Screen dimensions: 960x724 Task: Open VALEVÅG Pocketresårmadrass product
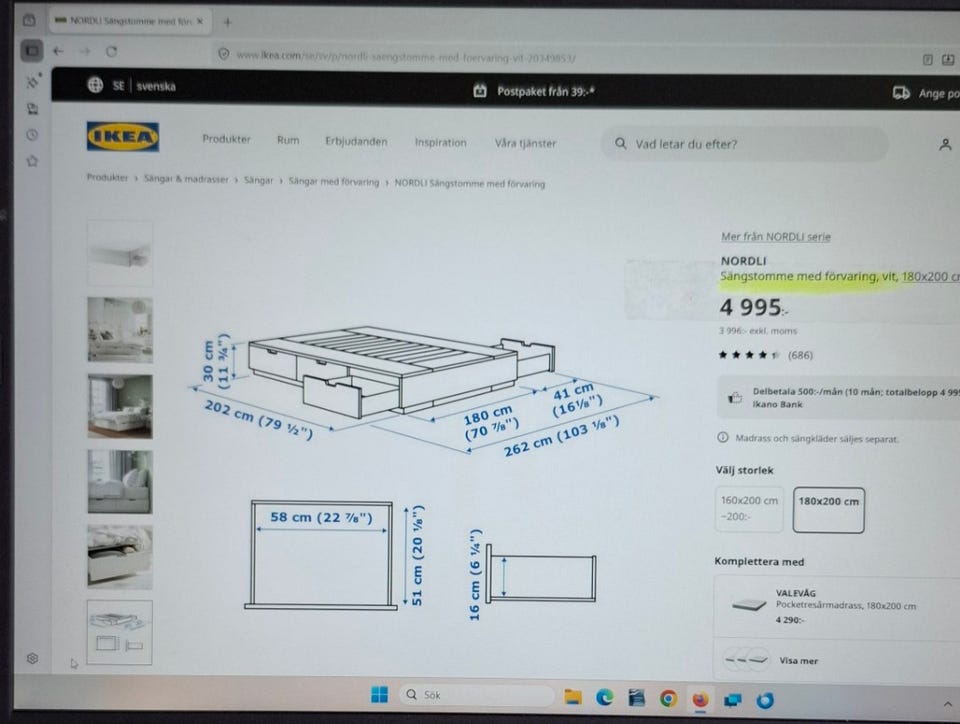click(x=836, y=606)
